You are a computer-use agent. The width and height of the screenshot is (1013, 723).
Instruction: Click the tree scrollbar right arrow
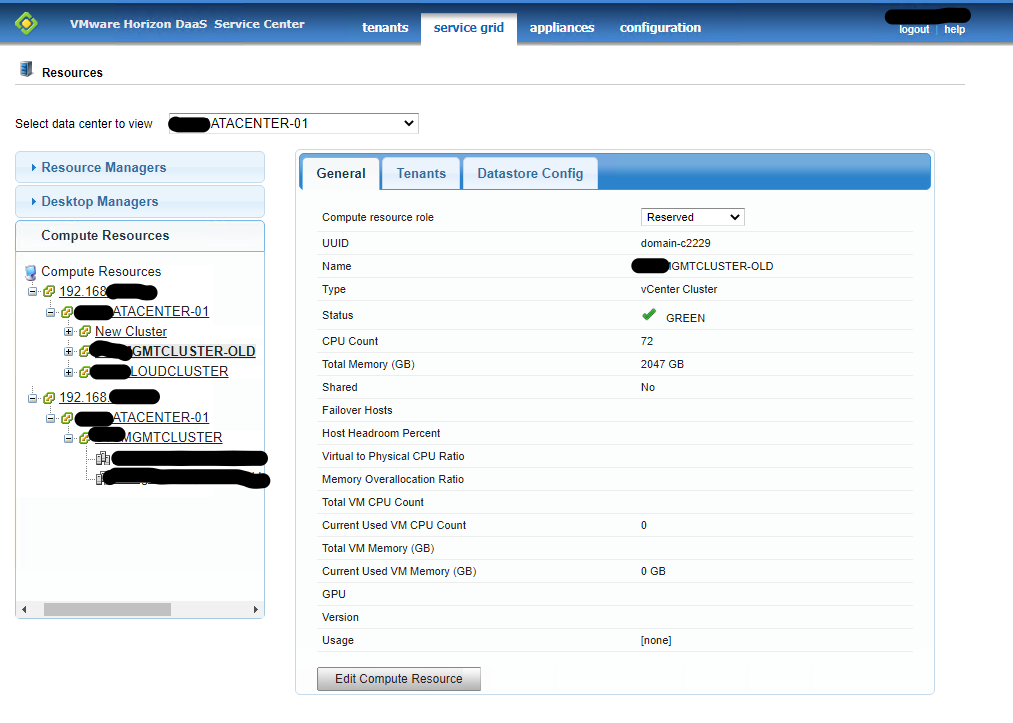tap(256, 609)
